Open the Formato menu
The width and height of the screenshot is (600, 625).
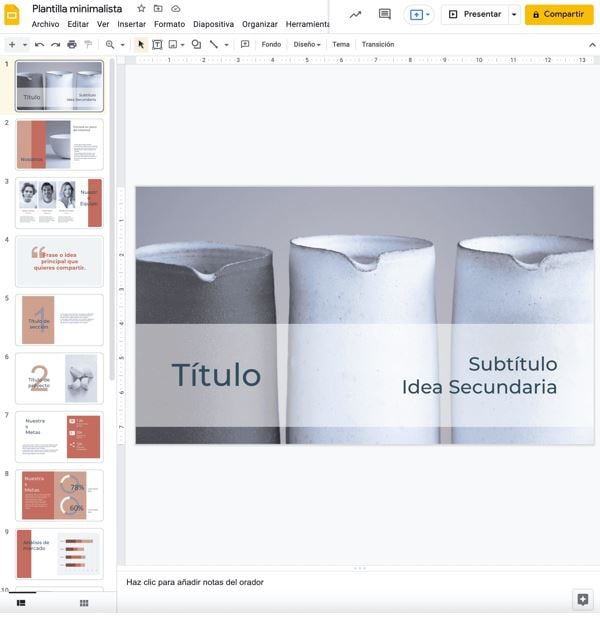169,24
